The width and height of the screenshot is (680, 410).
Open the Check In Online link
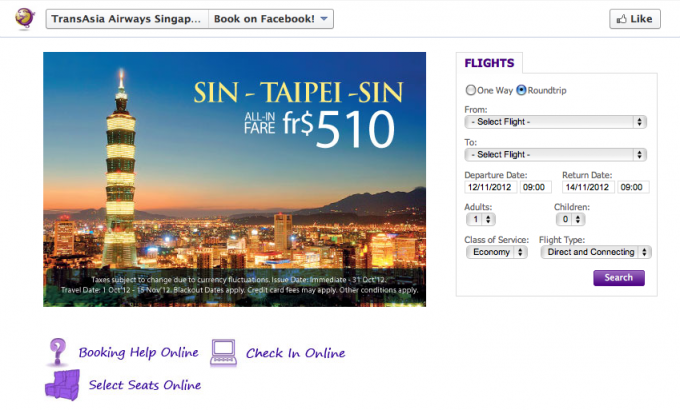tap(295, 353)
